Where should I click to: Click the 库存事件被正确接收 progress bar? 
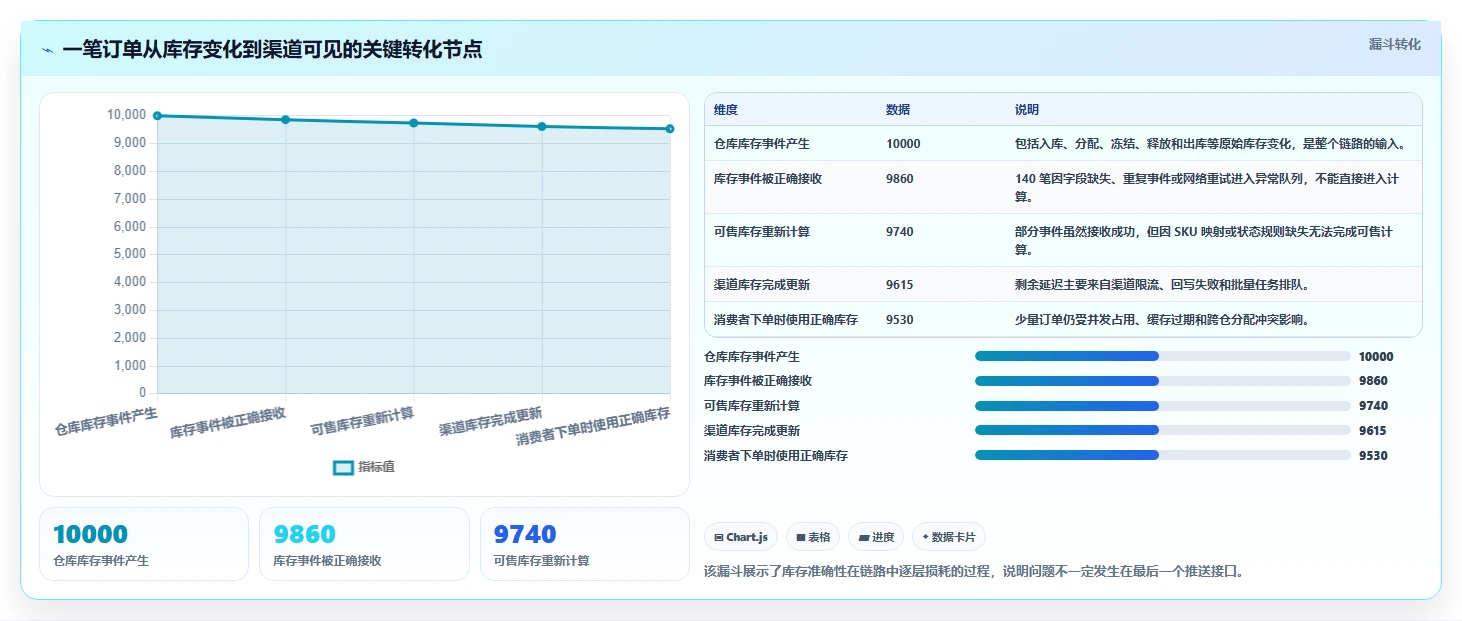1163,381
